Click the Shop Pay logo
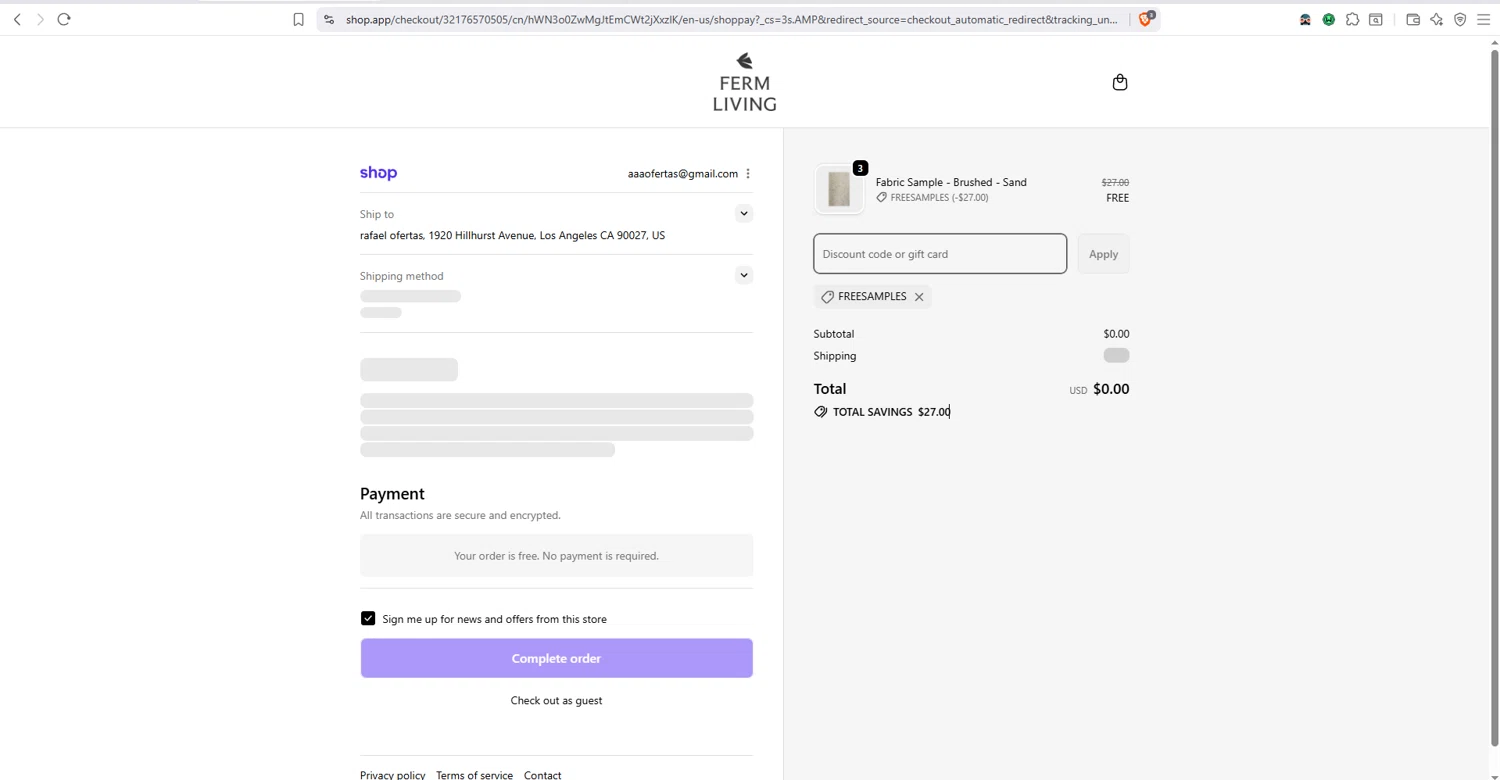1500x780 pixels. point(378,173)
